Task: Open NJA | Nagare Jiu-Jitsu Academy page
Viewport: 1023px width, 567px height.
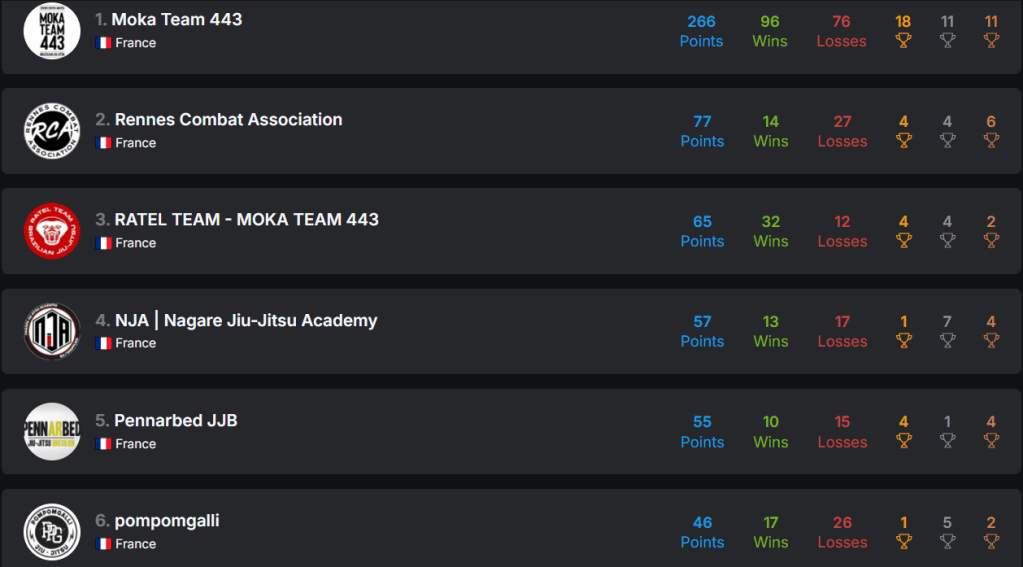Action: (x=246, y=320)
